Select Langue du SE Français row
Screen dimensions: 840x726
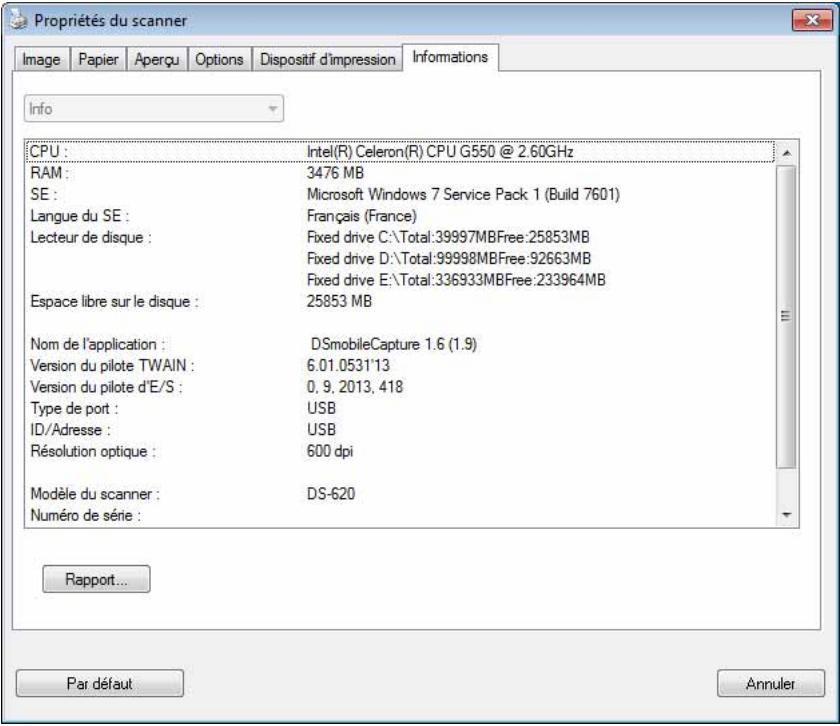(x=400, y=216)
